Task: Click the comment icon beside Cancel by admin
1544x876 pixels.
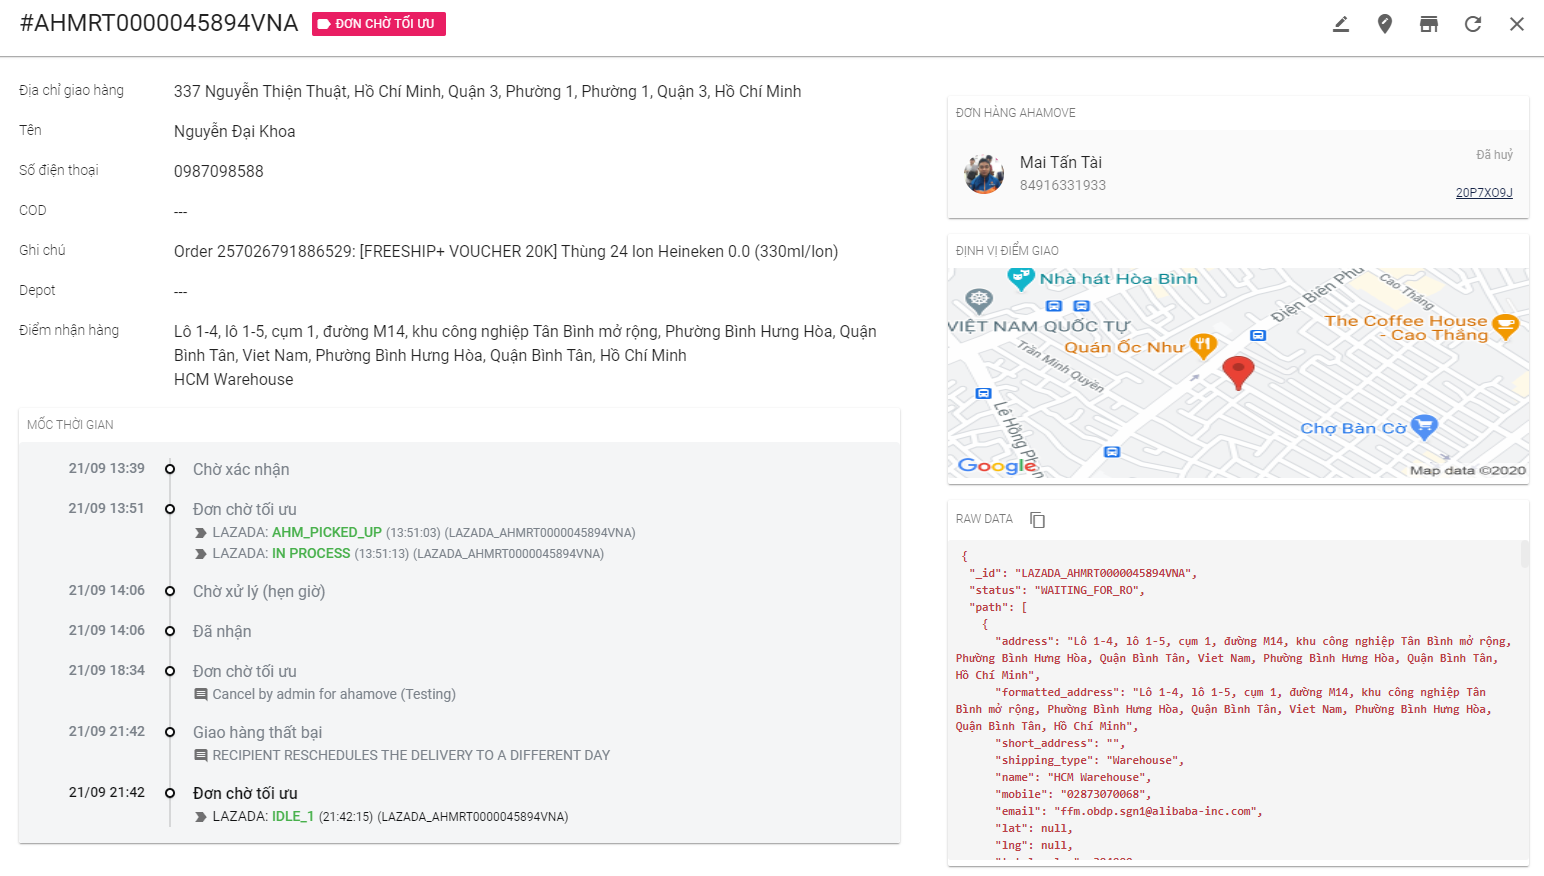Action: pos(201,694)
